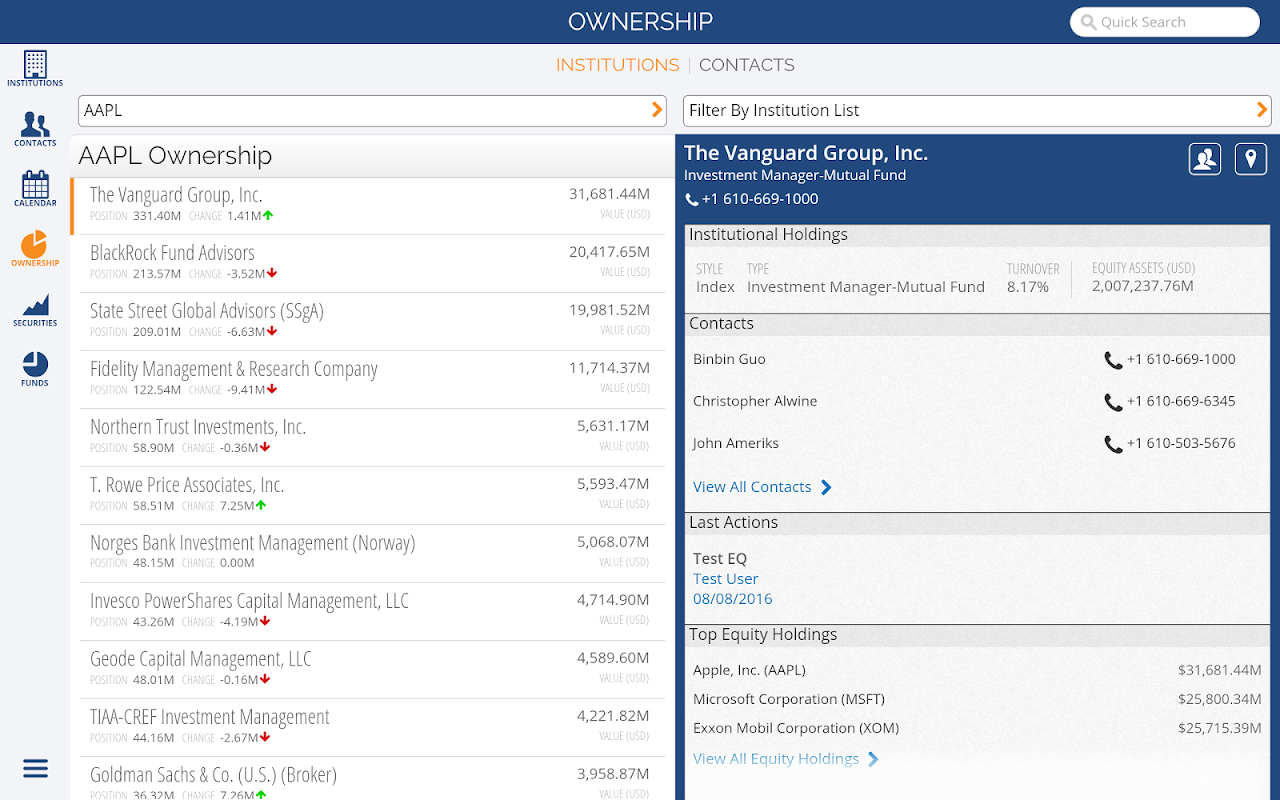
Task: Click the phone icon beside John Ameriks
Action: [1113, 444]
